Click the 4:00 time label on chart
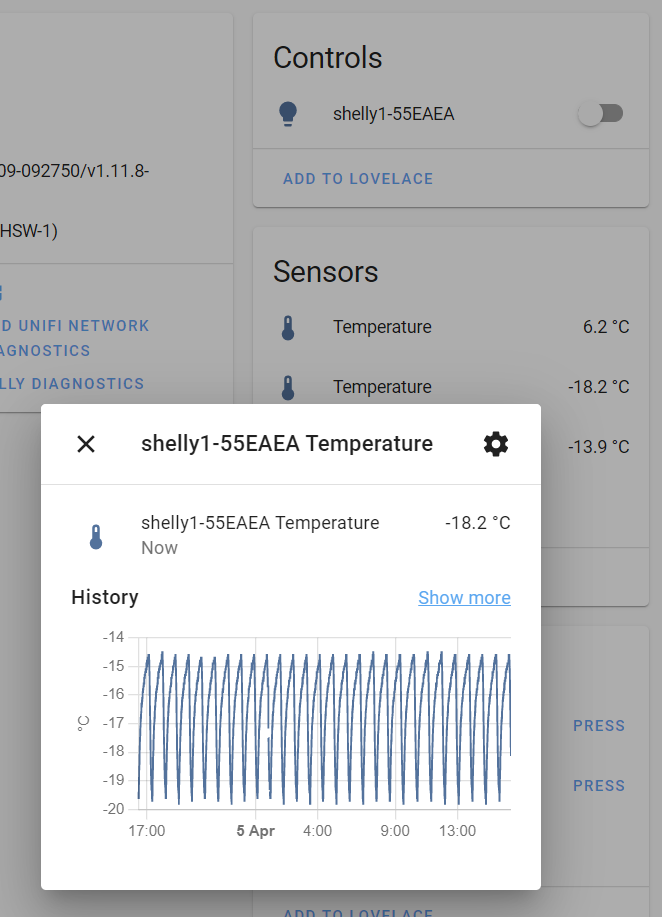 point(318,831)
